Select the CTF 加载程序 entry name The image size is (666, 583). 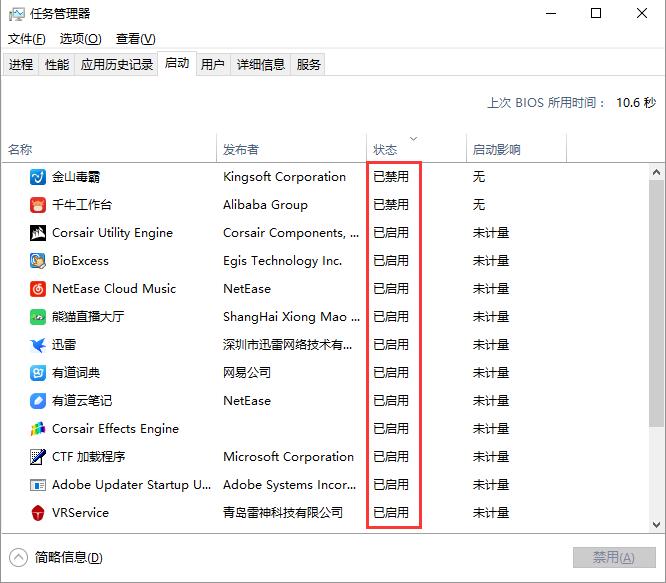88,457
